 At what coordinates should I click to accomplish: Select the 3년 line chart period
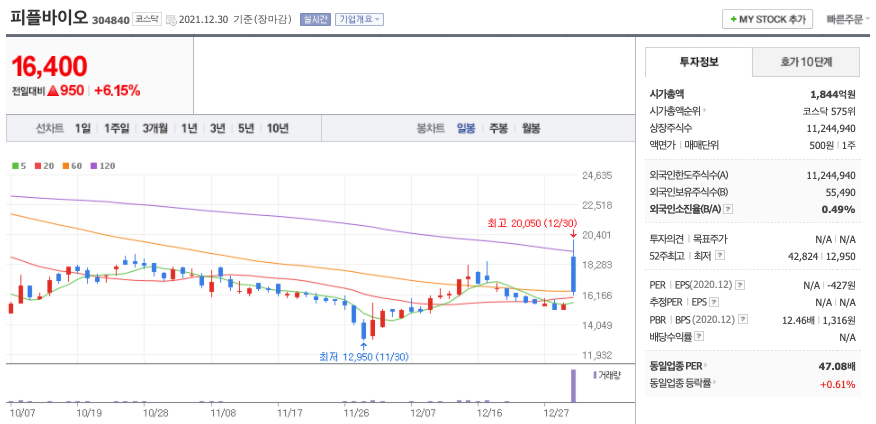point(217,128)
